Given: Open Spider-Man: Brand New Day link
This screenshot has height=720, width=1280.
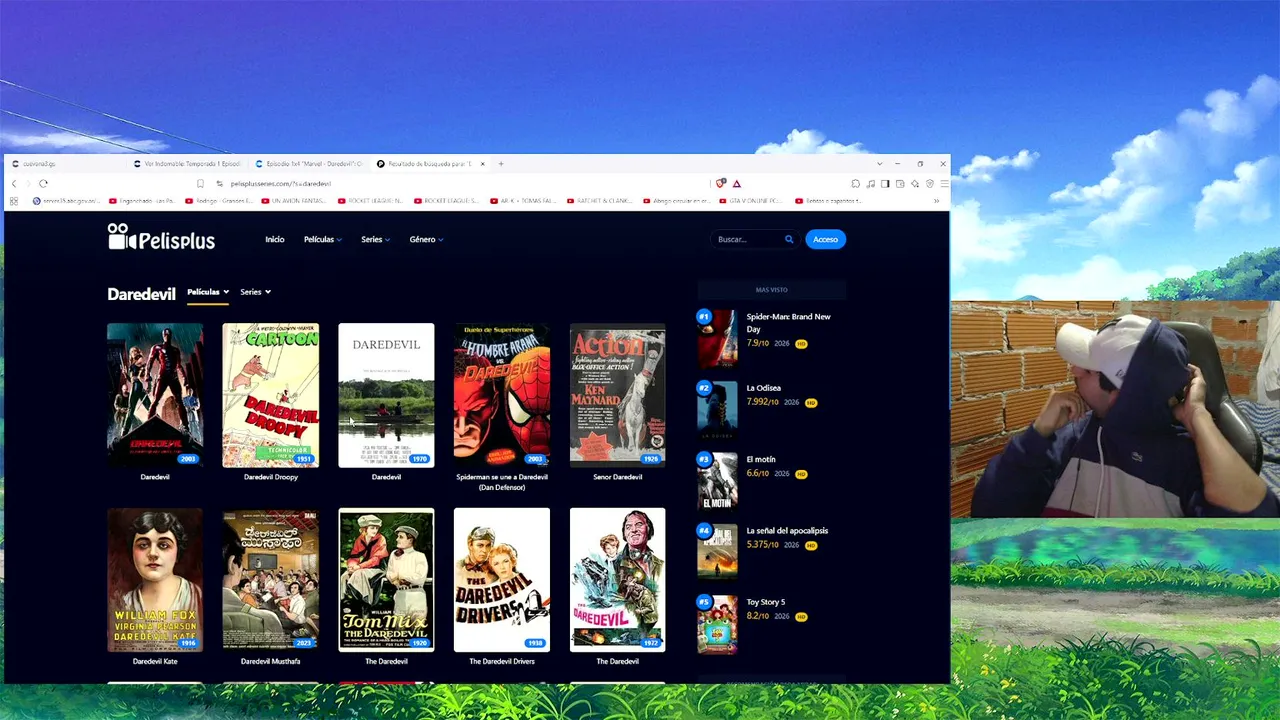Looking at the screenshot, I should pos(788,322).
